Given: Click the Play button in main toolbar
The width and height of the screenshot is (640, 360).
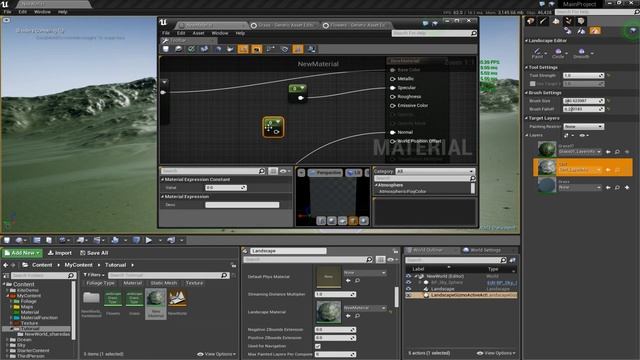Looking at the screenshot, I should click(x=149, y=240).
